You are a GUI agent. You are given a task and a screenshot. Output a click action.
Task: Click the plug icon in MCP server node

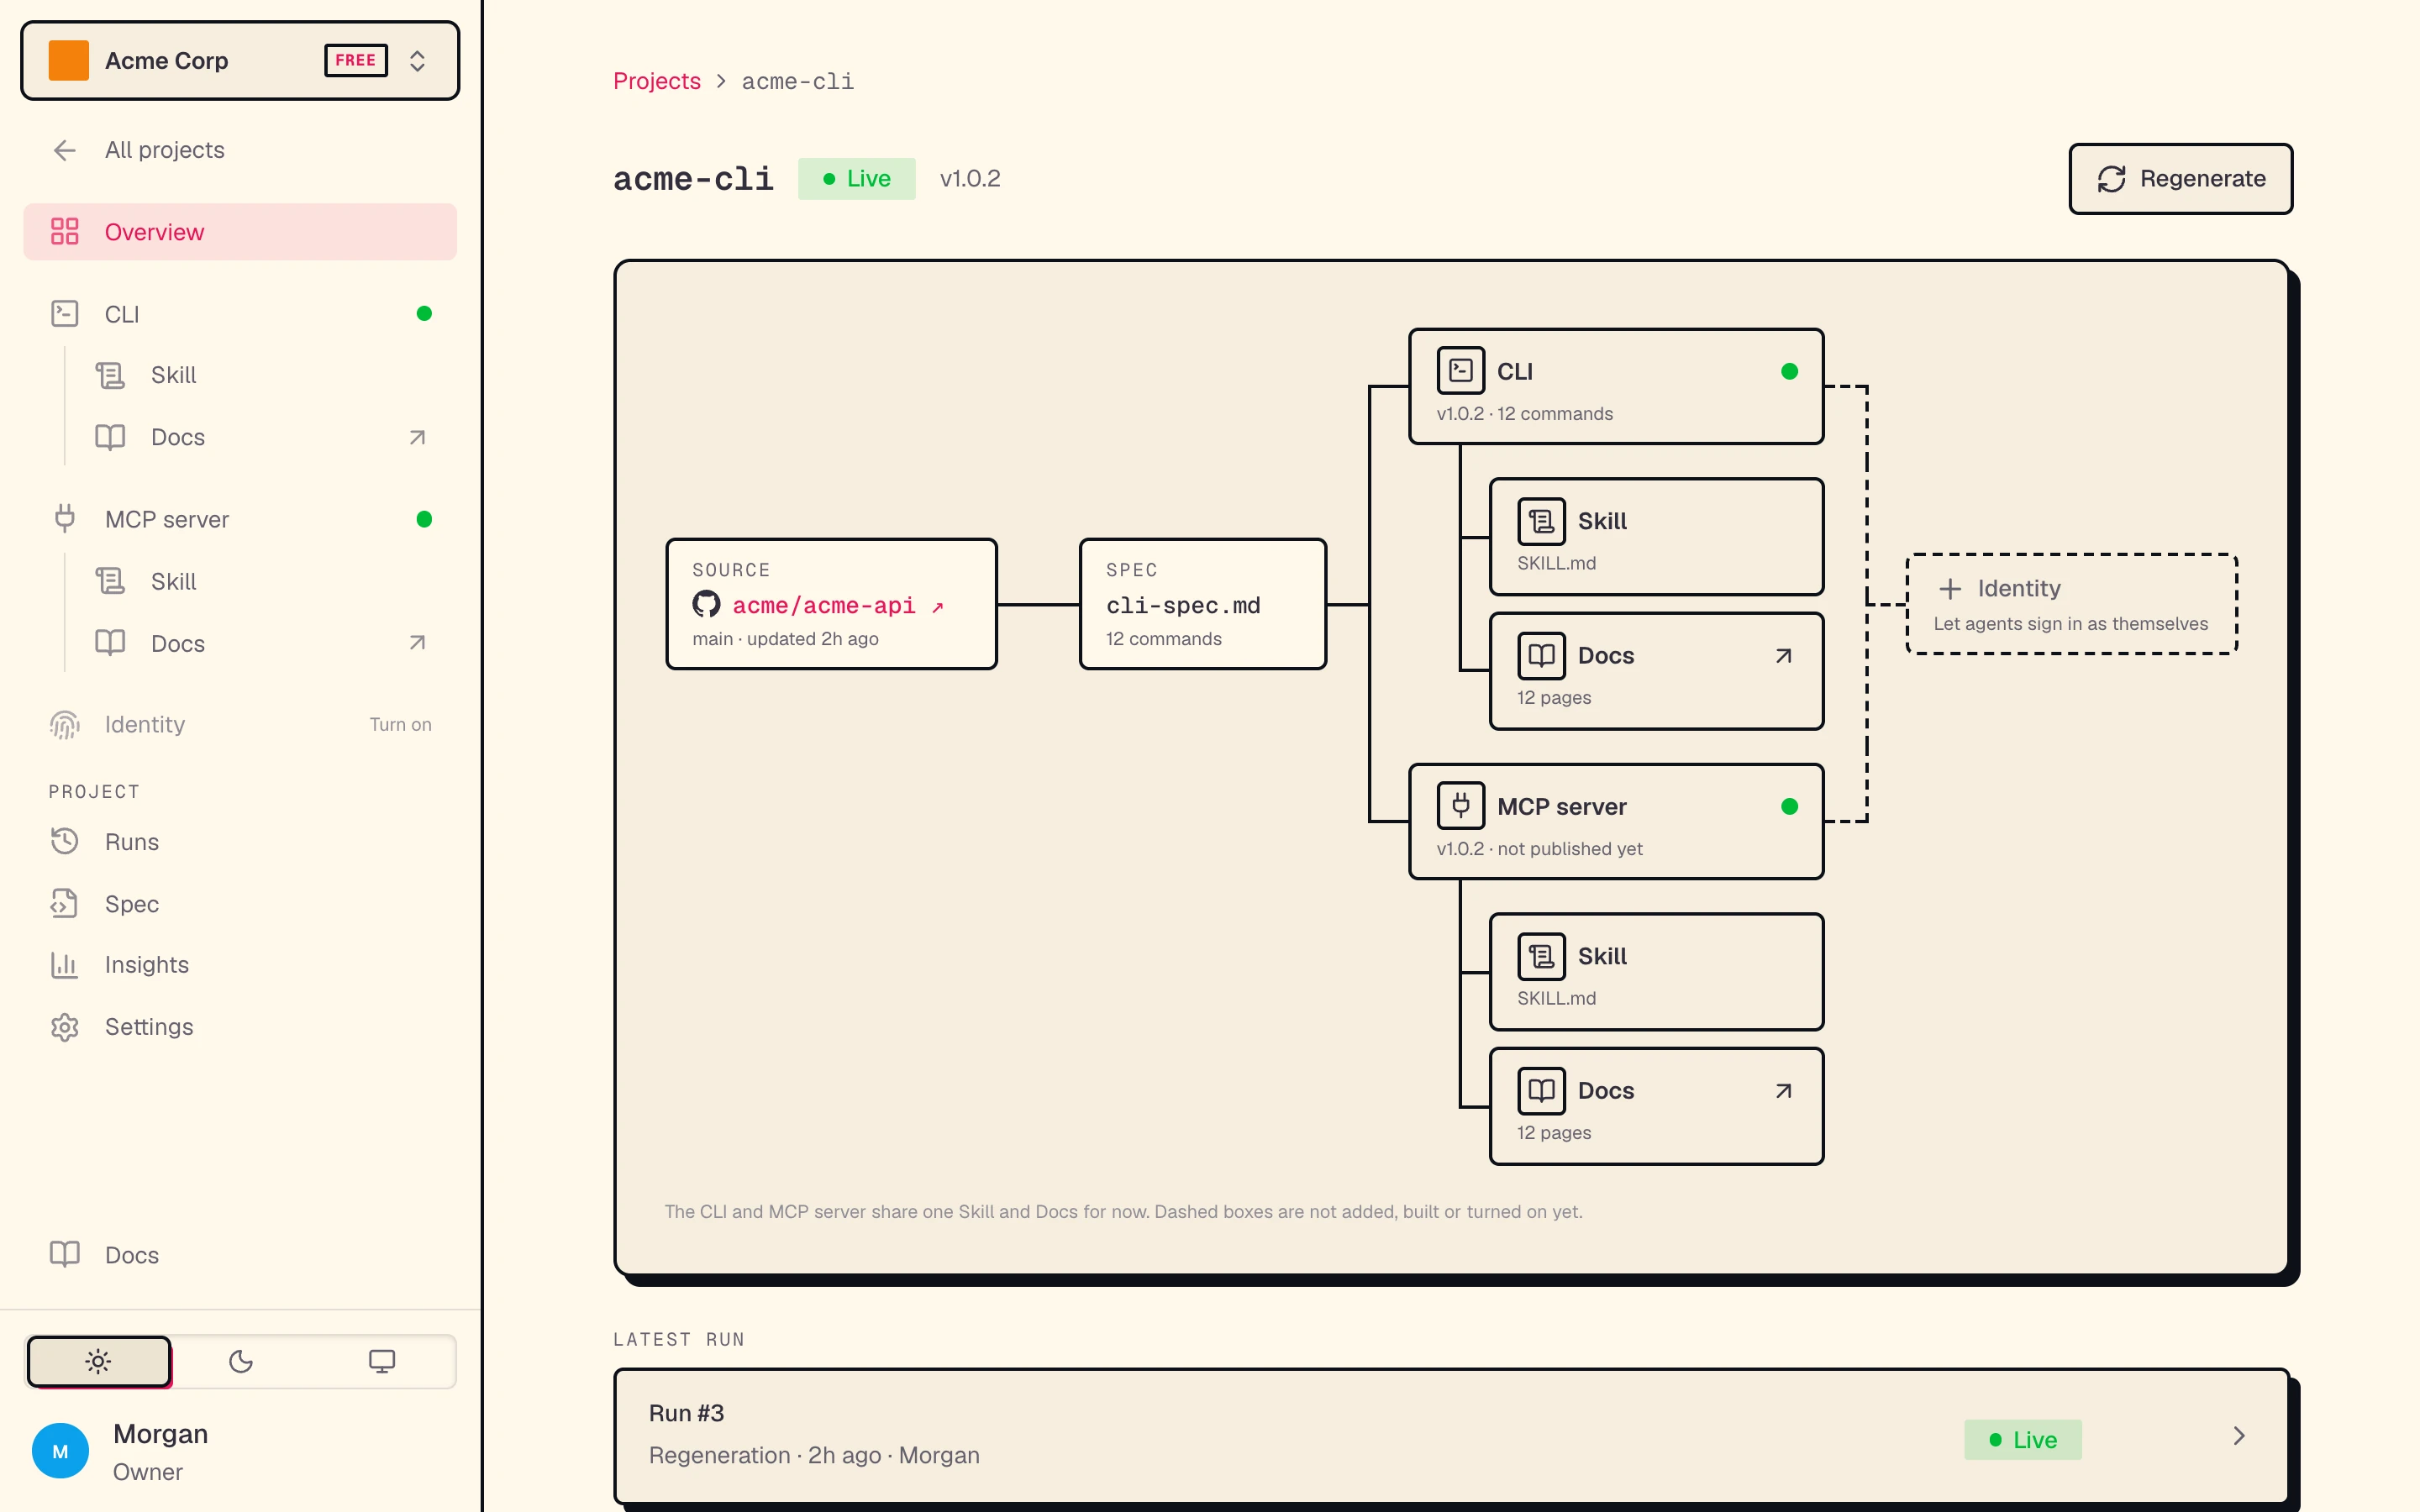tap(1461, 806)
